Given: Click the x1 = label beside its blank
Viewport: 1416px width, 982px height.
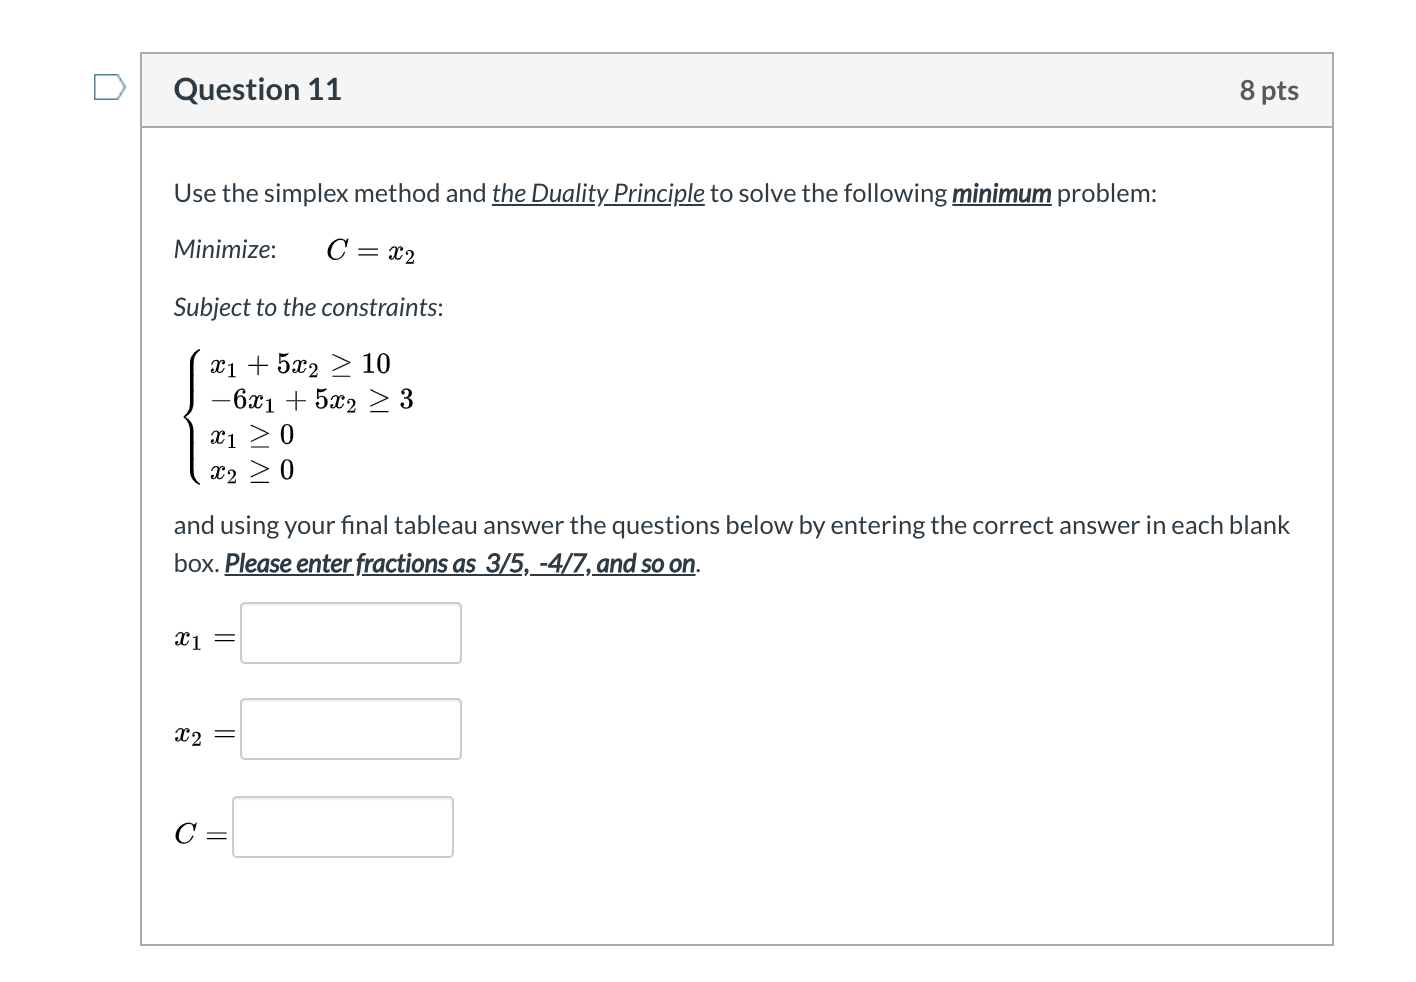Looking at the screenshot, I should (203, 637).
